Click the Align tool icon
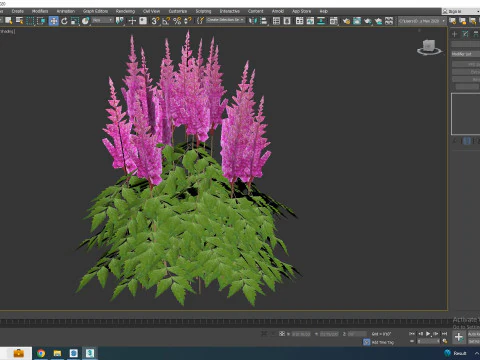This screenshot has height=360, width=480. [263, 21]
